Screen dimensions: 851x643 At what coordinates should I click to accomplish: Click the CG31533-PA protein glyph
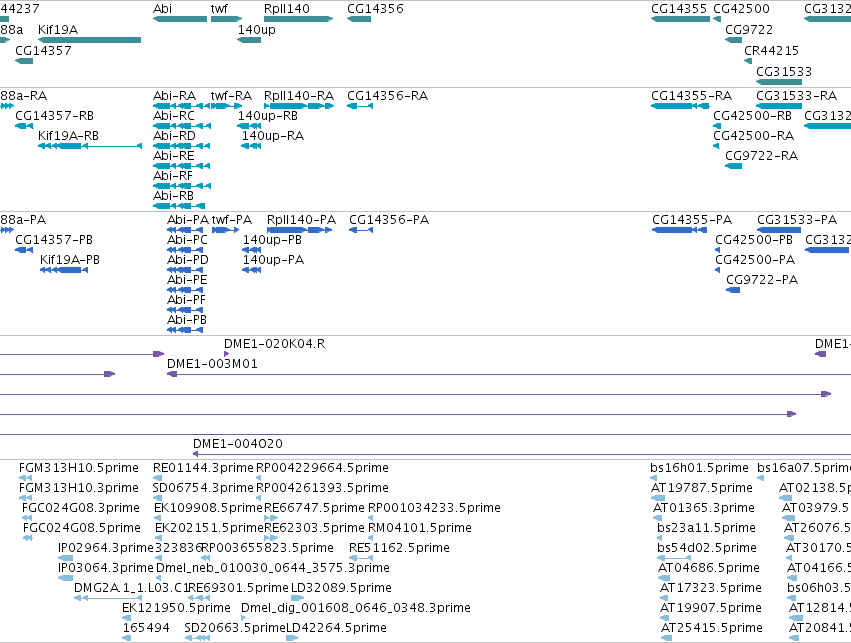point(779,230)
